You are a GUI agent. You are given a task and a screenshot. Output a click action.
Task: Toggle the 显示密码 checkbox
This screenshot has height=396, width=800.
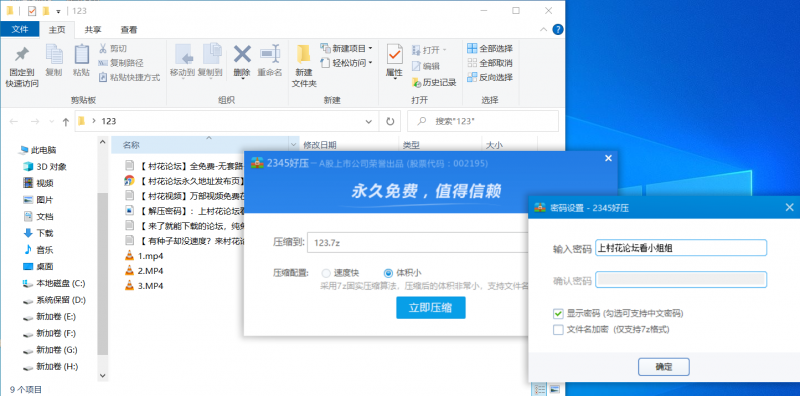pyautogui.click(x=558, y=313)
